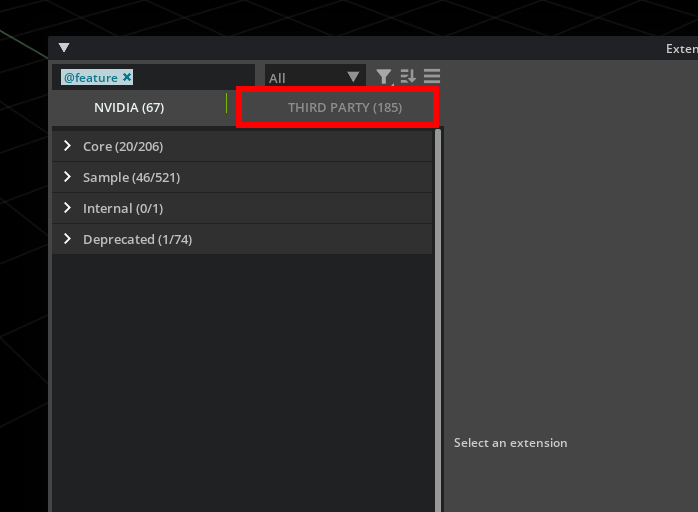The height and width of the screenshot is (512, 698).
Task: Expand the Internal category chevron
Action: (67, 208)
